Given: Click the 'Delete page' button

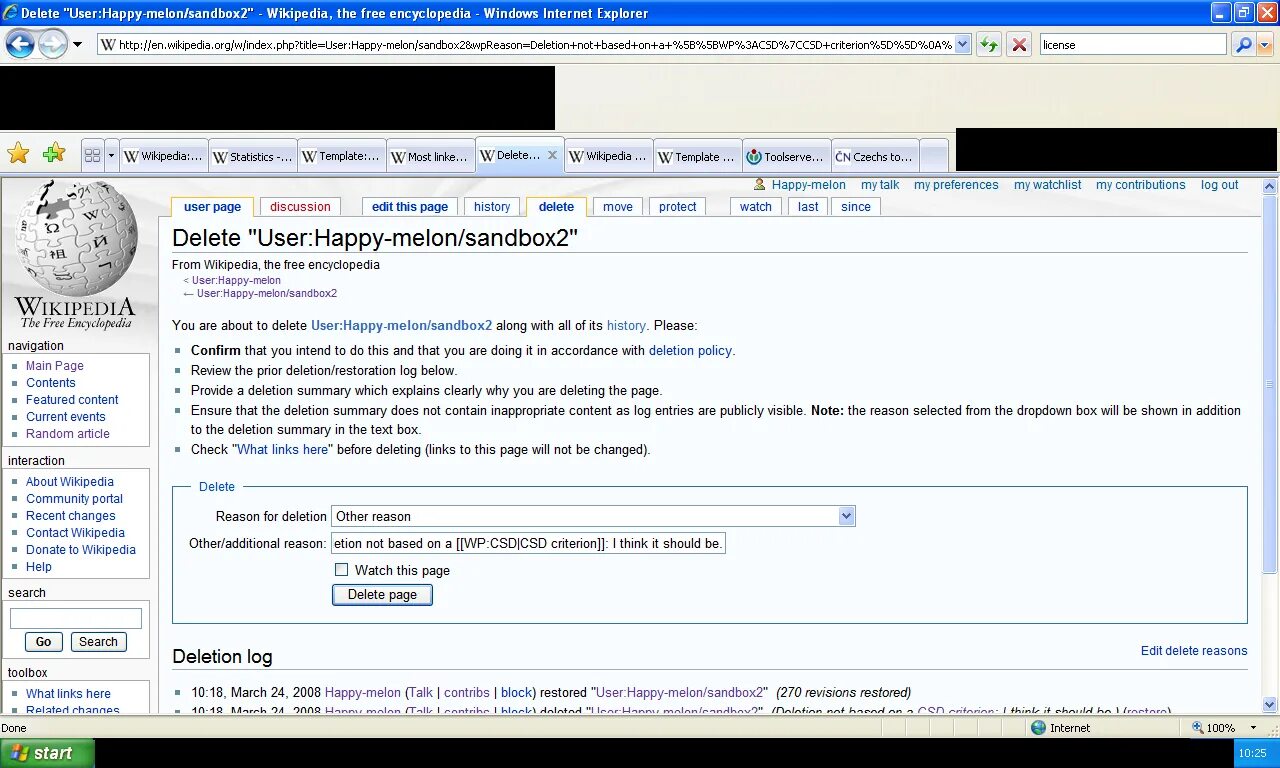Looking at the screenshot, I should point(382,594).
